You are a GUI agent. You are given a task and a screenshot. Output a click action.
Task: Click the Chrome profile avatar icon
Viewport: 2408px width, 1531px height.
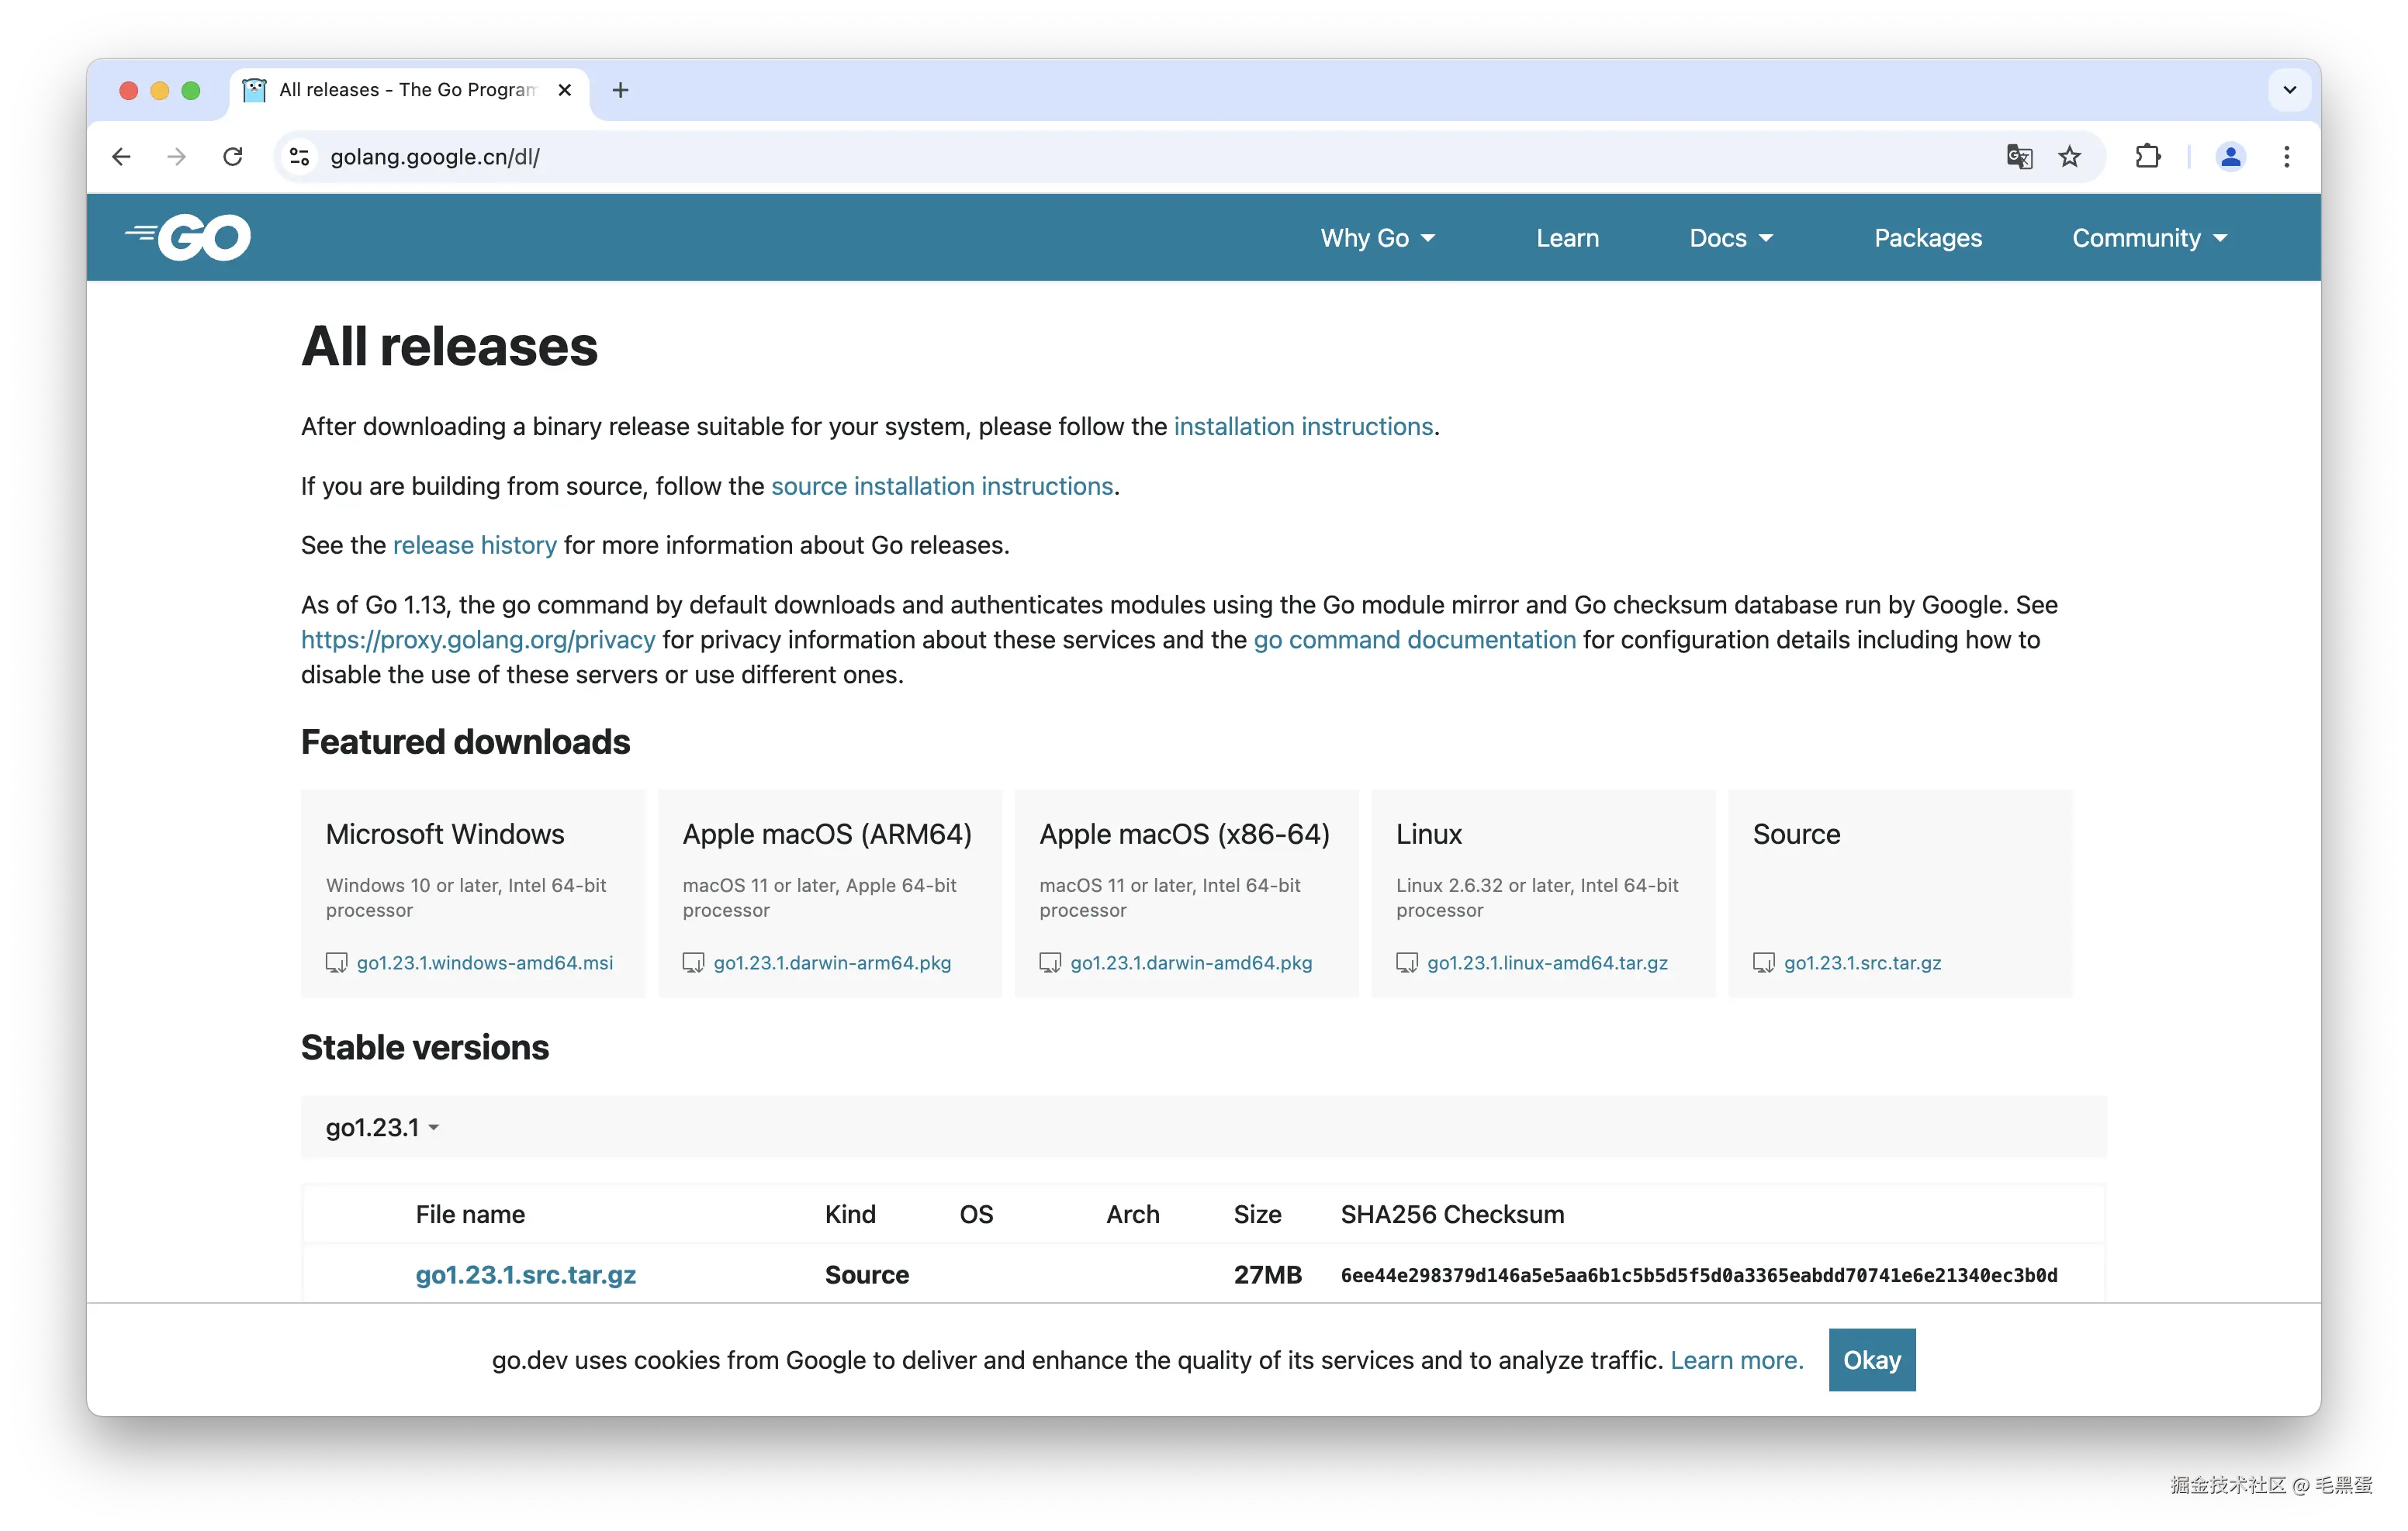tap(2230, 157)
